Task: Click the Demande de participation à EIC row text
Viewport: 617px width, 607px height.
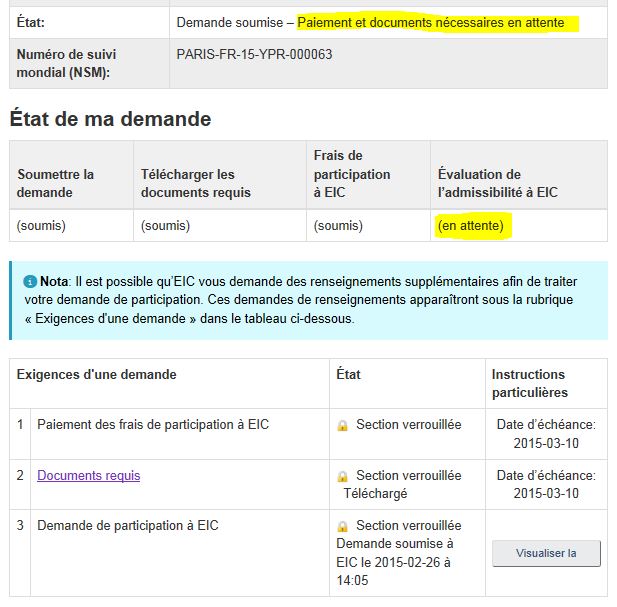Action: pyautogui.click(x=128, y=525)
